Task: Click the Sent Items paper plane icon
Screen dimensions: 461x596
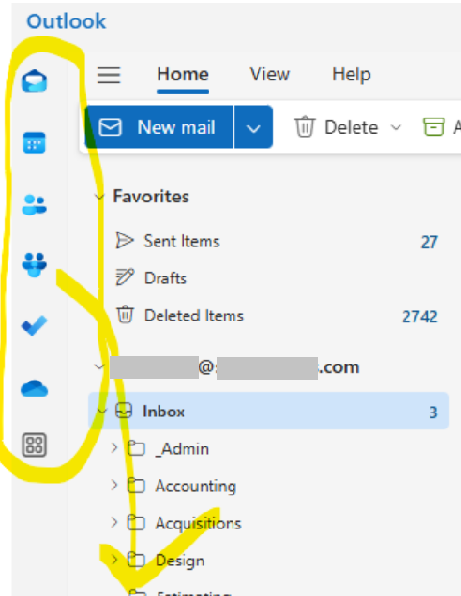Action: tap(125, 240)
